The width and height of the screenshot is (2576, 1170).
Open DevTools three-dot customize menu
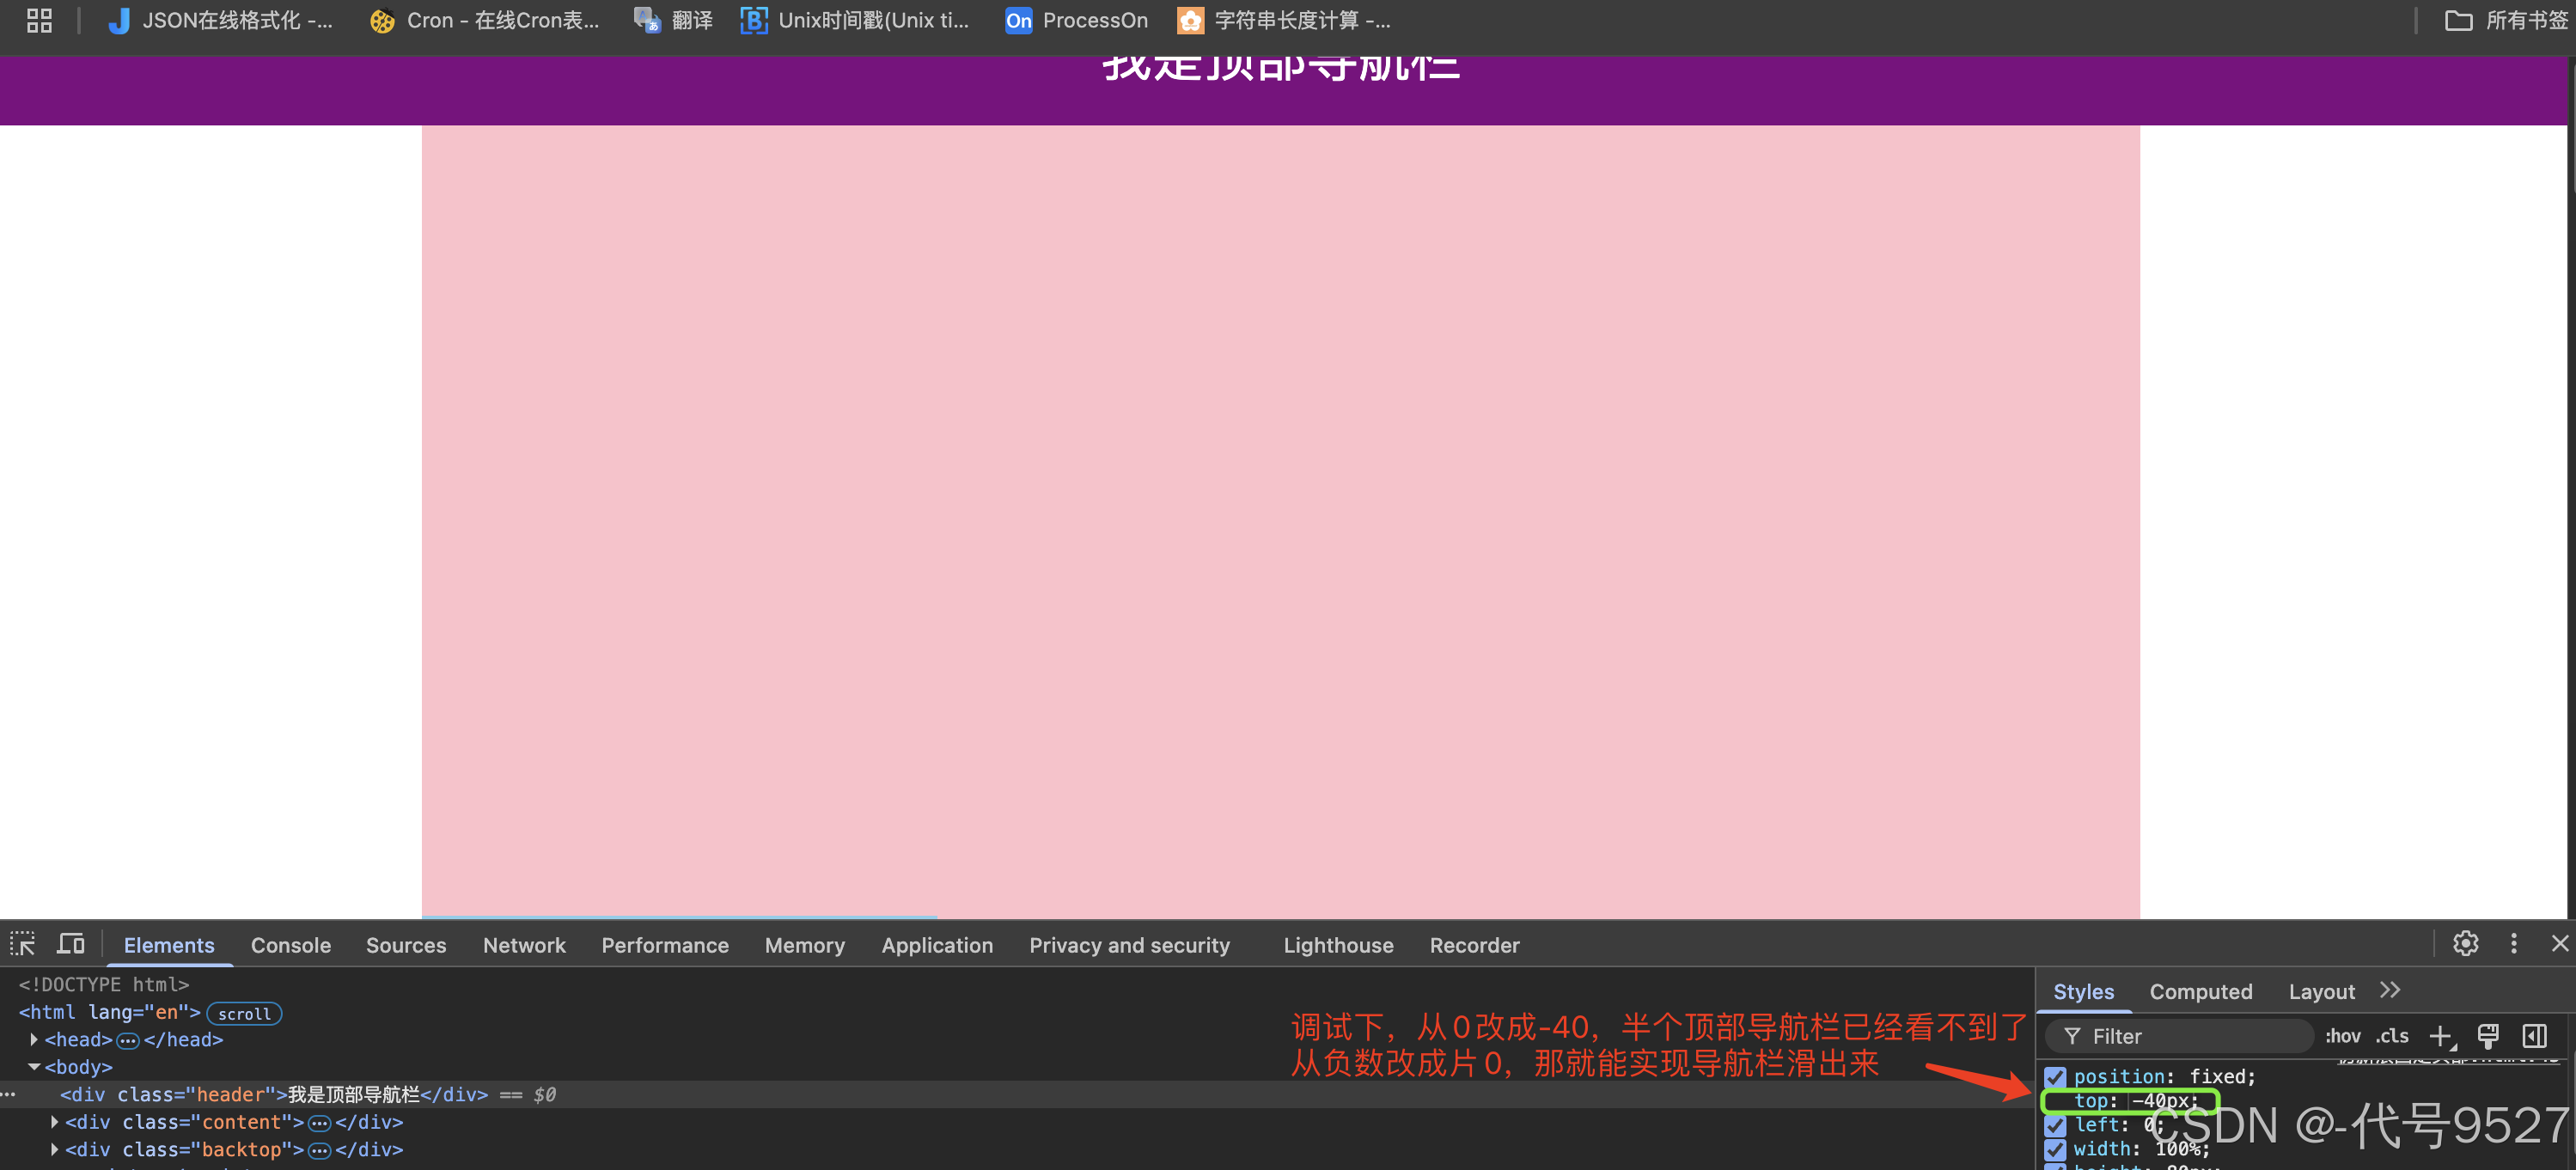point(2513,944)
